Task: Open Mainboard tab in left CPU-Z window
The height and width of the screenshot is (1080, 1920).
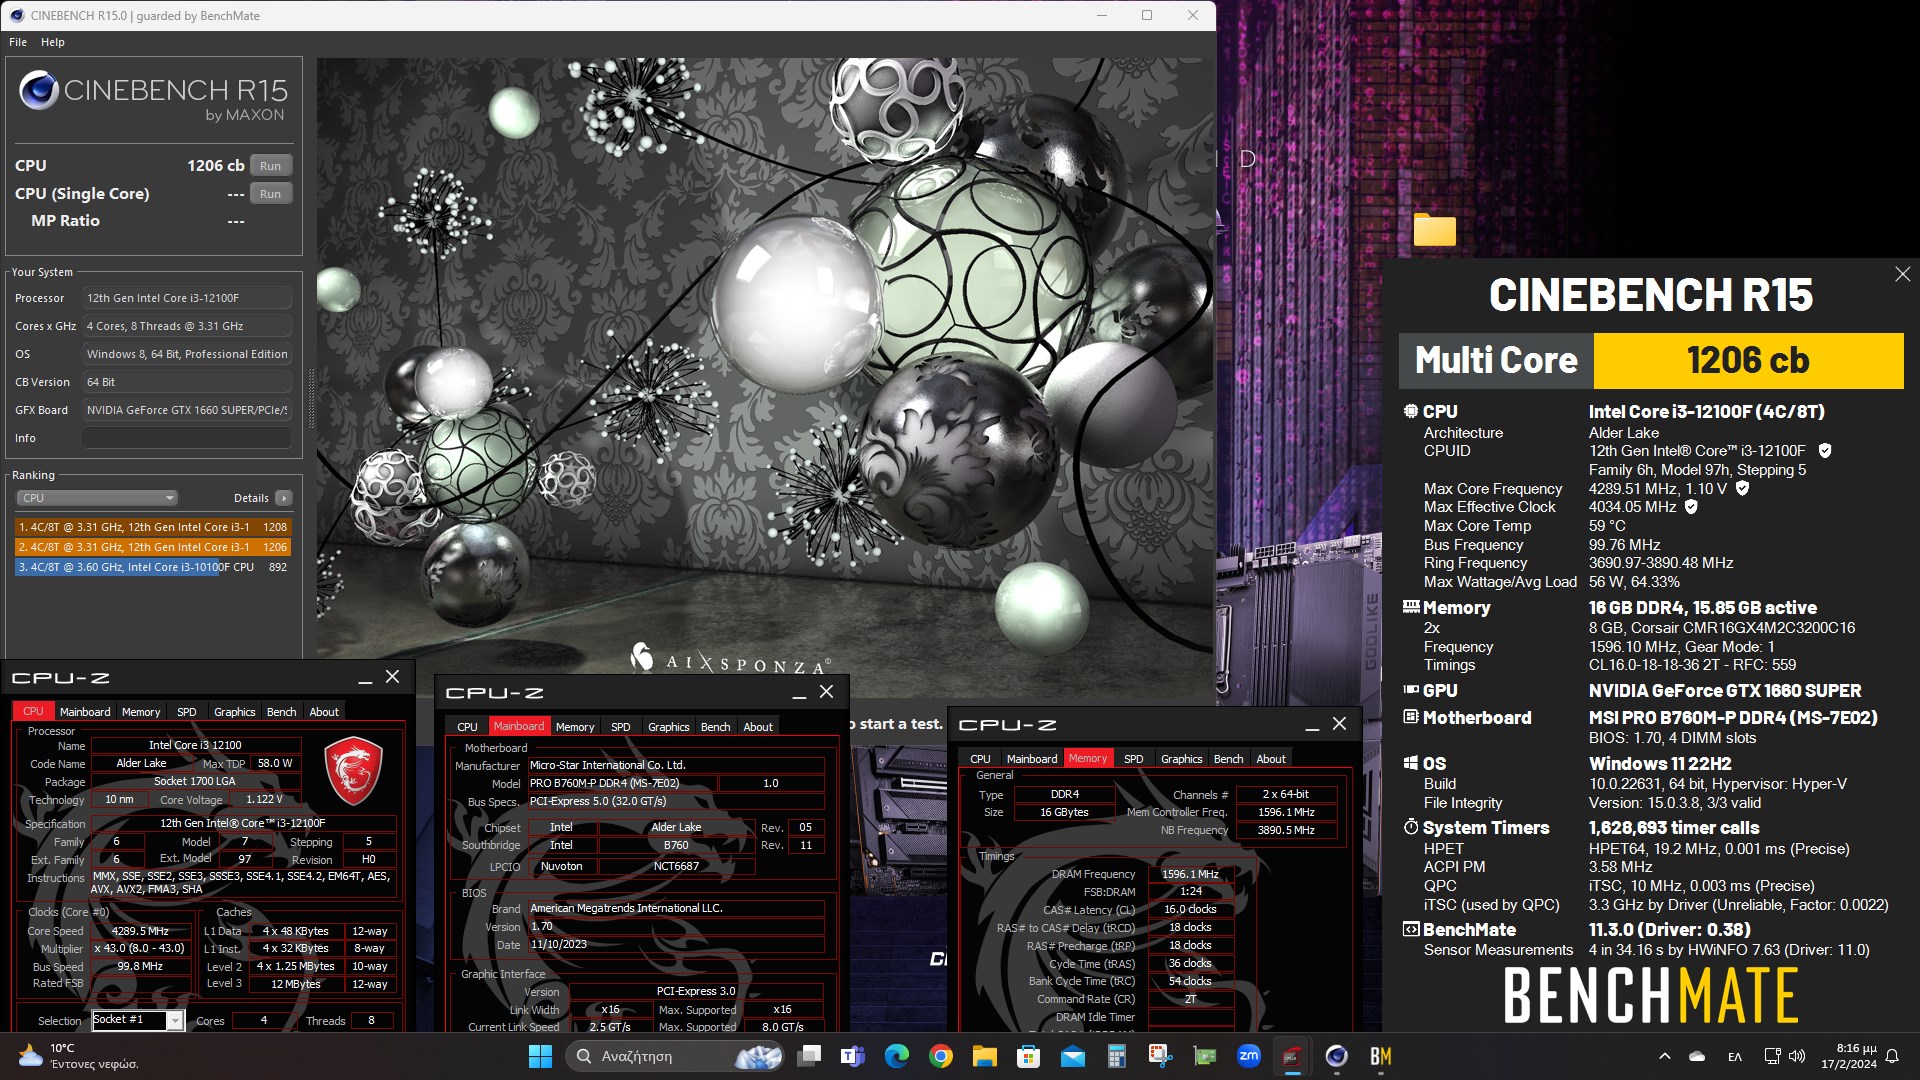Action: click(85, 712)
